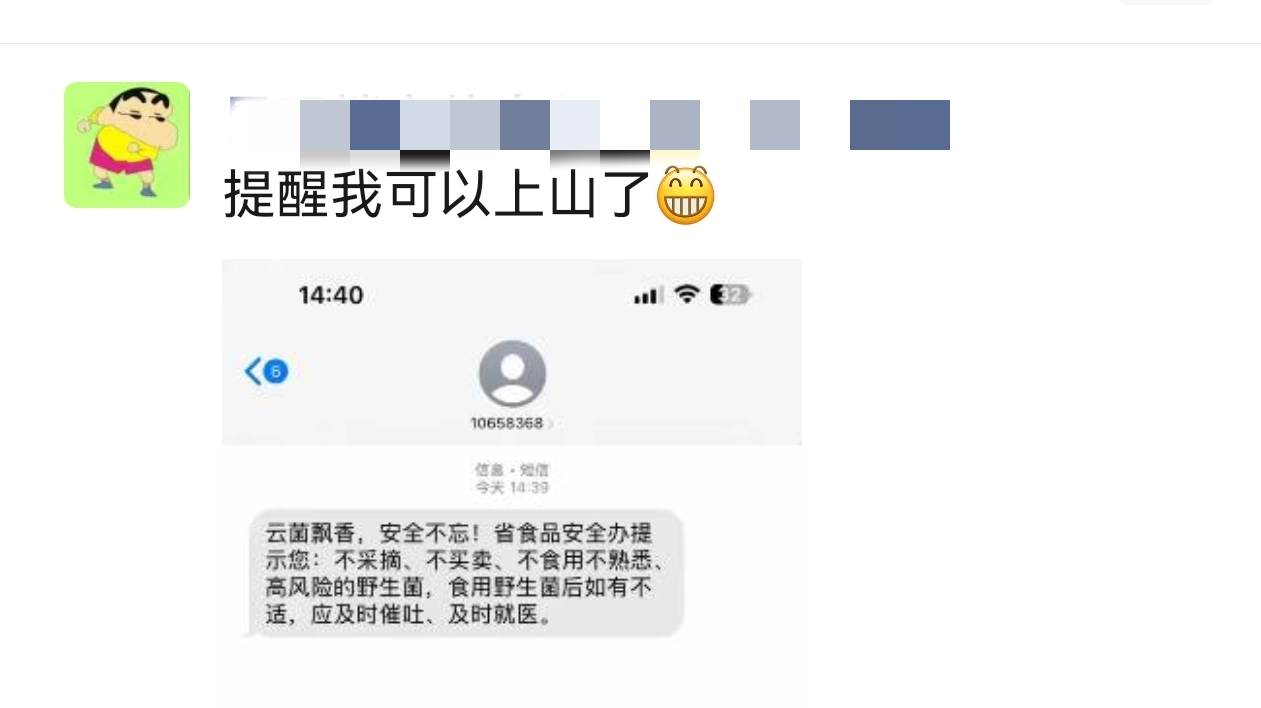The width and height of the screenshot is (1261, 708).
Task: Click the blue unread badge showing 6
Action: coord(276,372)
